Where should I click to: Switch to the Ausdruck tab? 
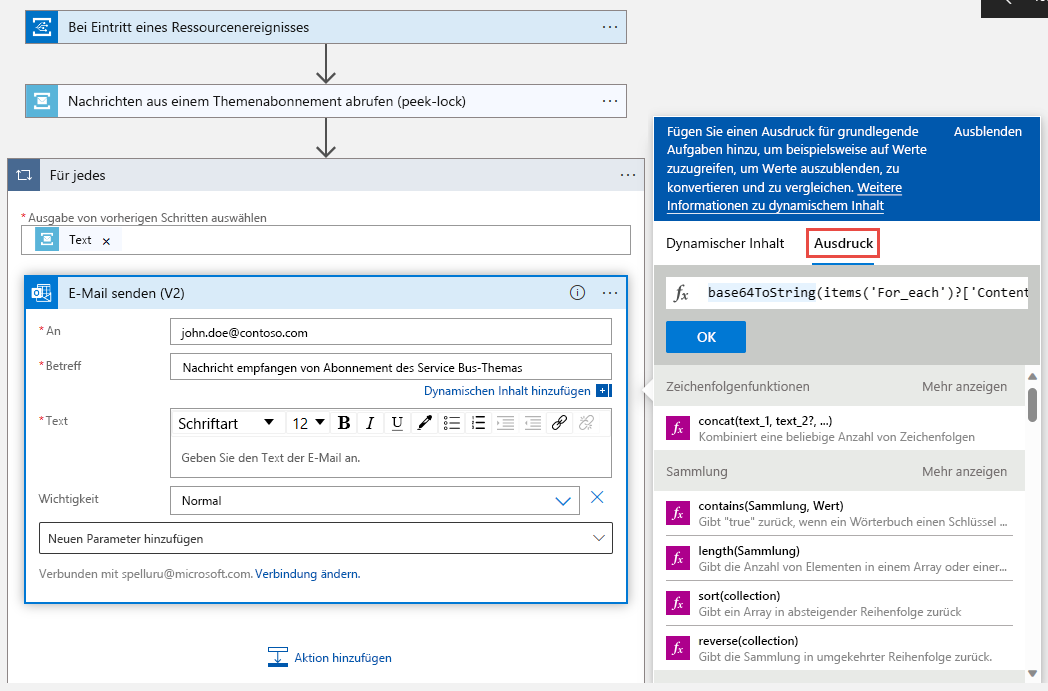point(843,243)
